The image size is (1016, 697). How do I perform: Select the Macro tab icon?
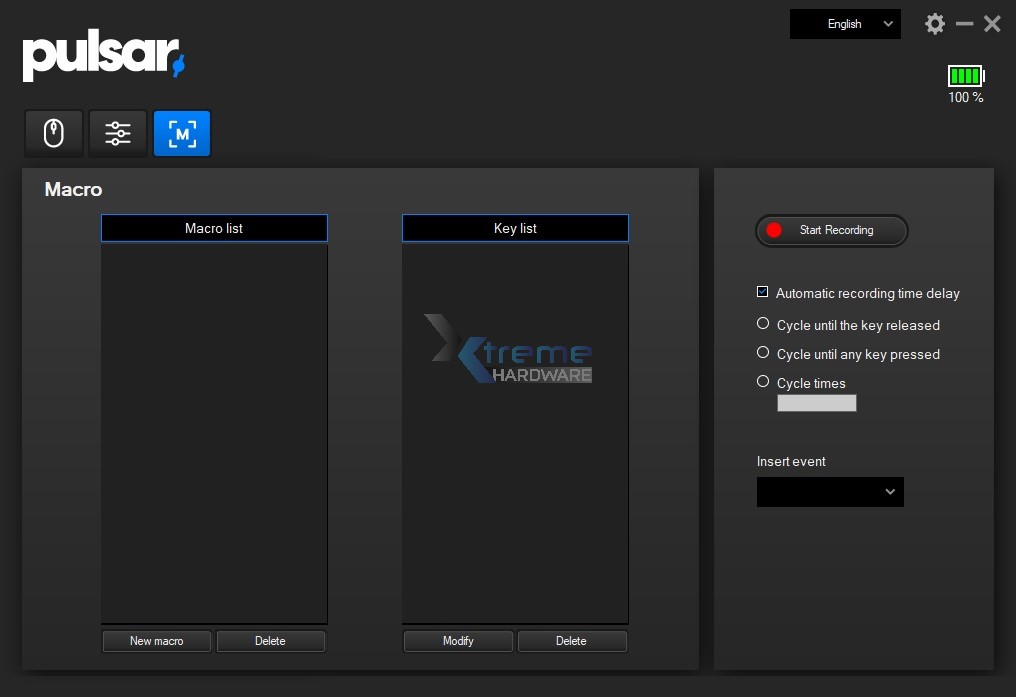click(x=182, y=134)
